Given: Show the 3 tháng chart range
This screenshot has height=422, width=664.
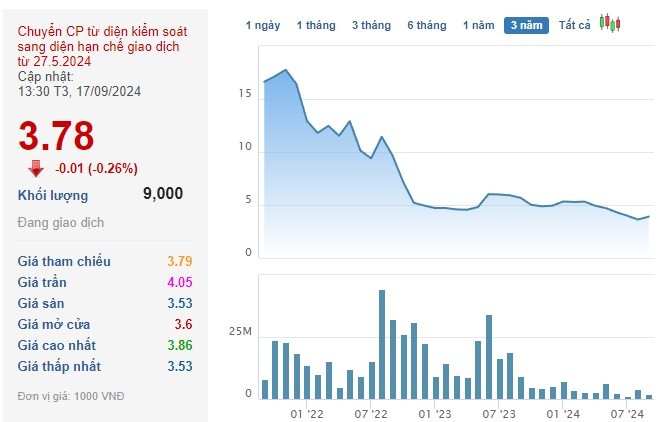Looking at the screenshot, I should 371,24.
